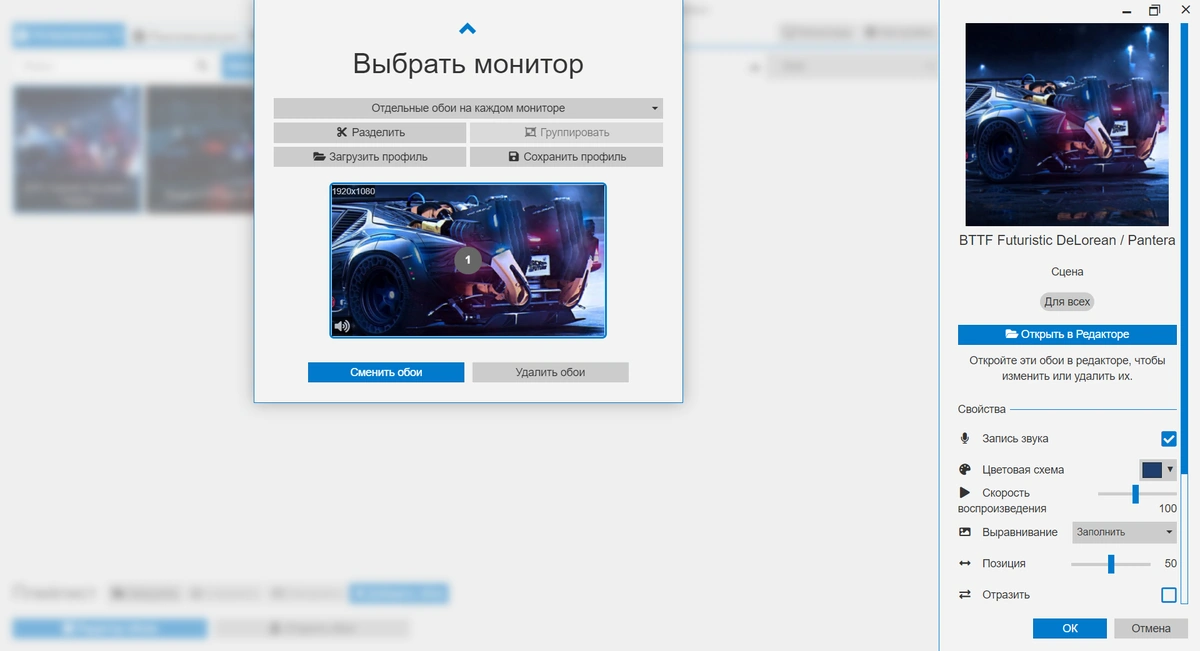1200x651 pixels.
Task: Click the Сцена type label
Action: pyautogui.click(x=1067, y=272)
